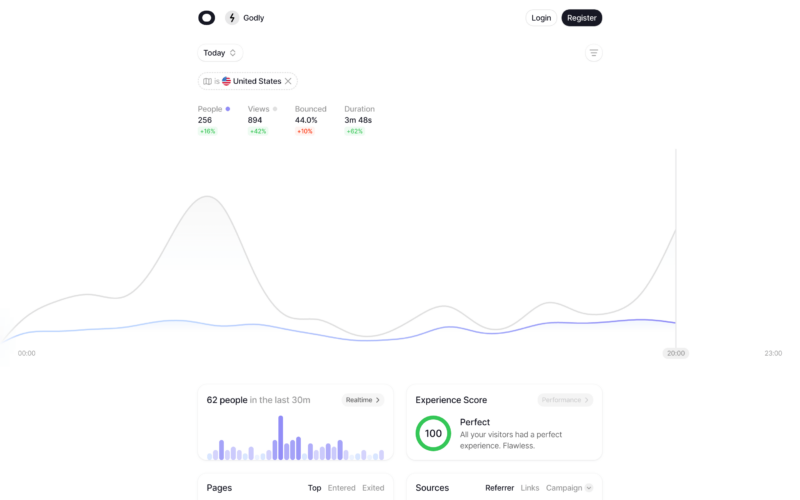Click the Register button

(x=582, y=18)
